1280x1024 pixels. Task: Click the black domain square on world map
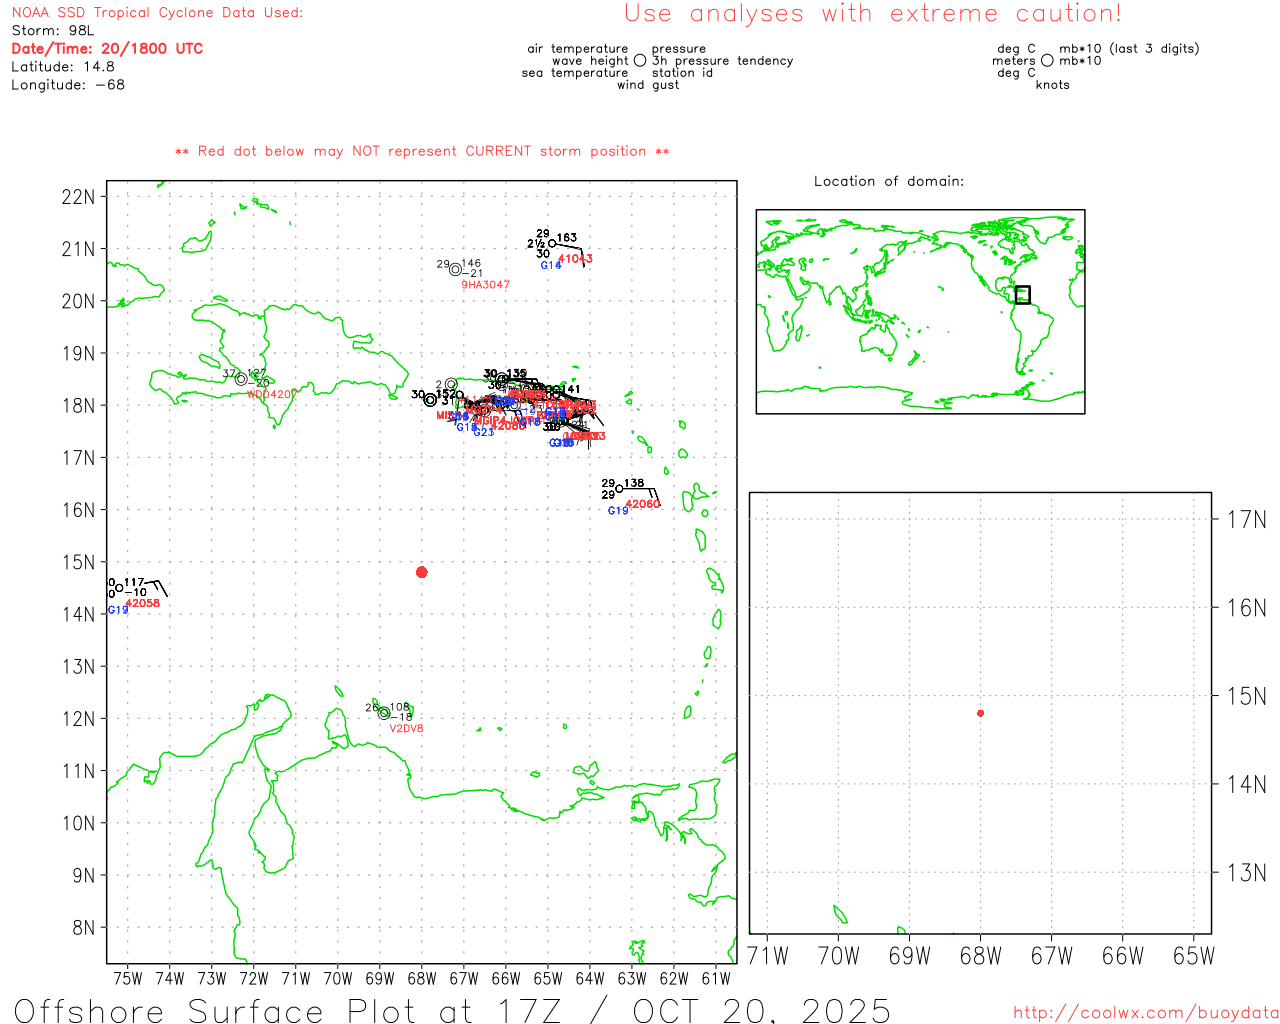[x=1022, y=295]
